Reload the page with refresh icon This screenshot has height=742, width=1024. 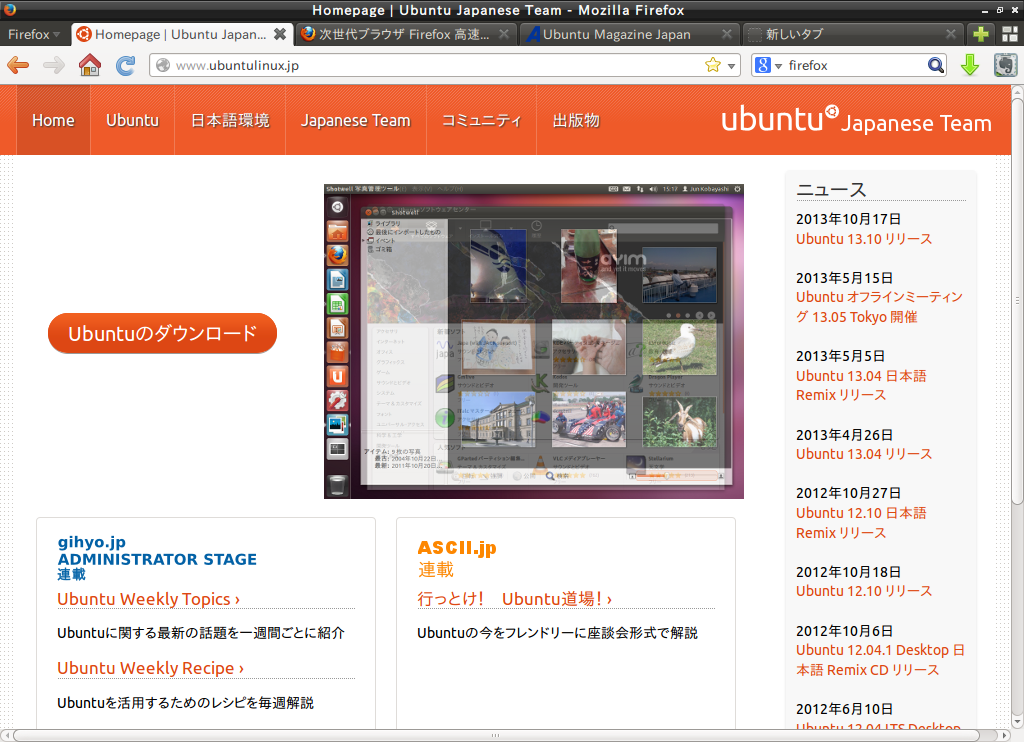point(125,65)
